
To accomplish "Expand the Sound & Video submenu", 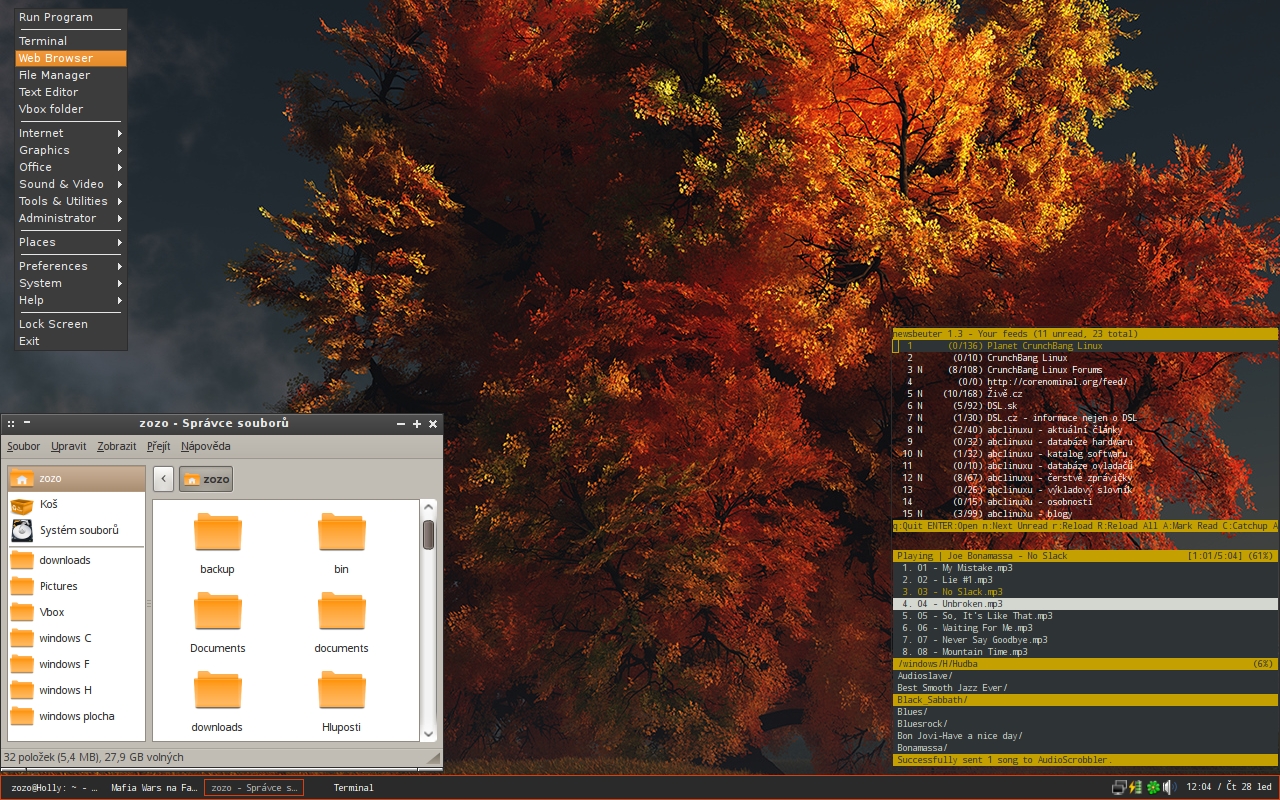I will (x=70, y=184).
